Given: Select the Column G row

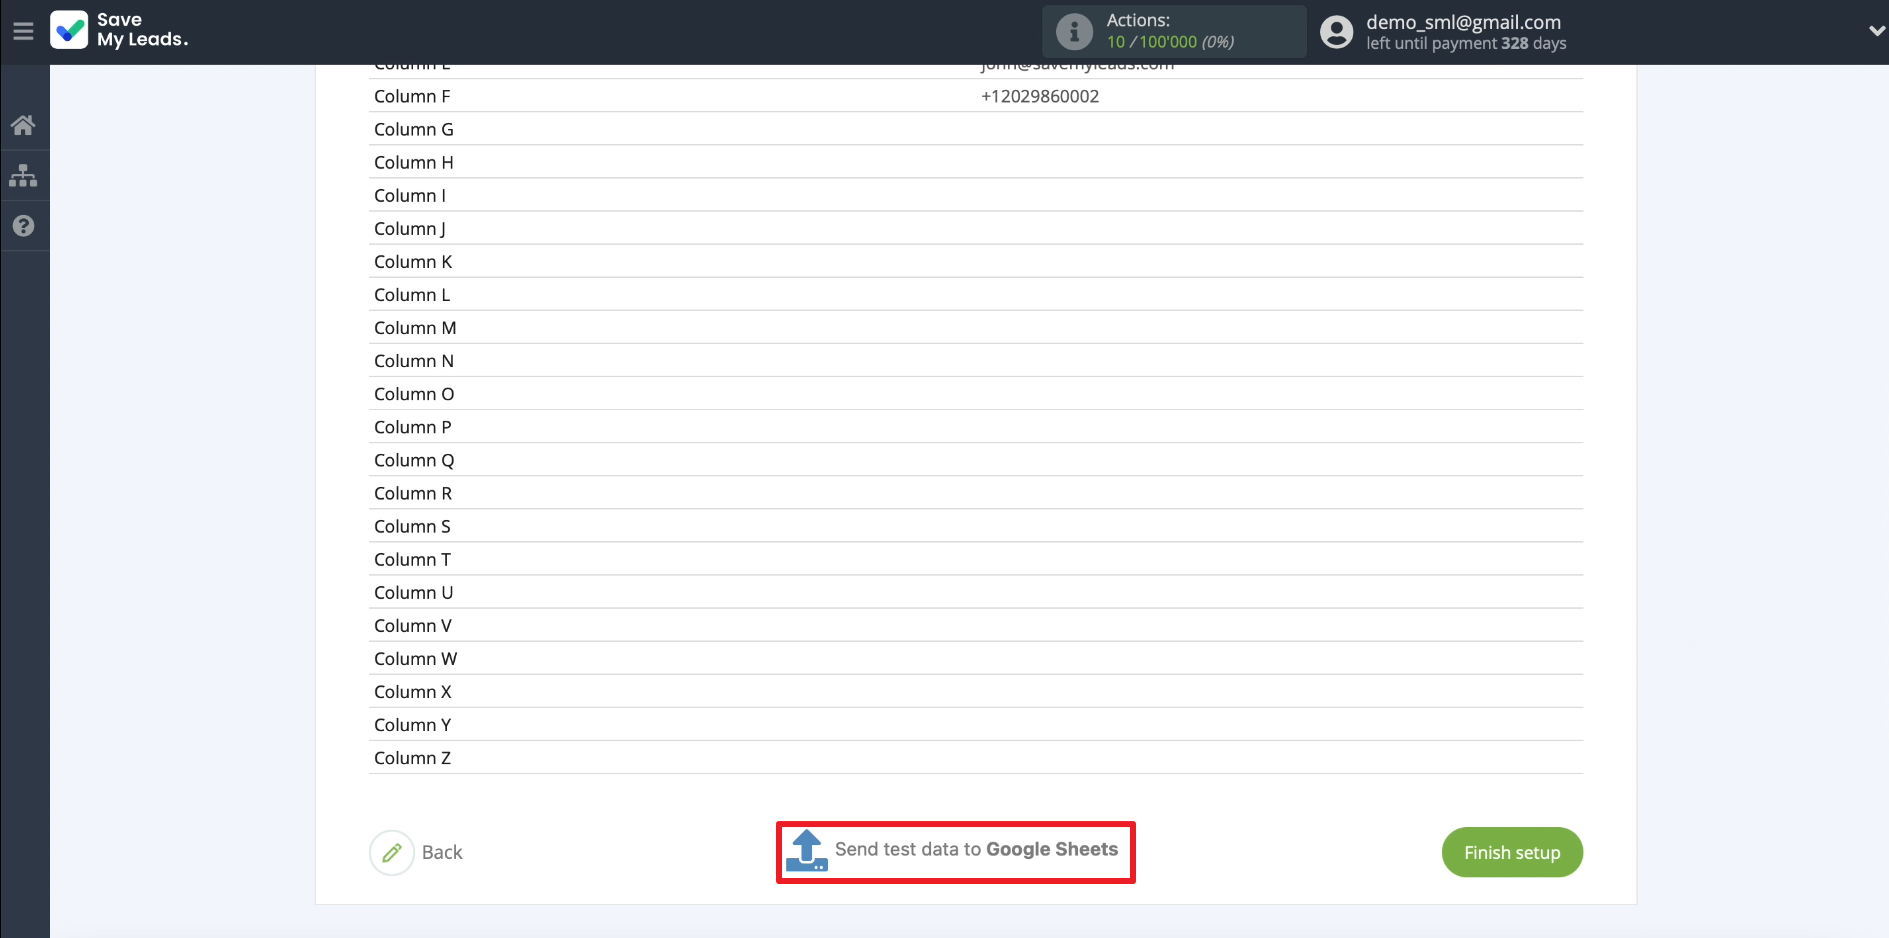Looking at the screenshot, I should [x=976, y=129].
